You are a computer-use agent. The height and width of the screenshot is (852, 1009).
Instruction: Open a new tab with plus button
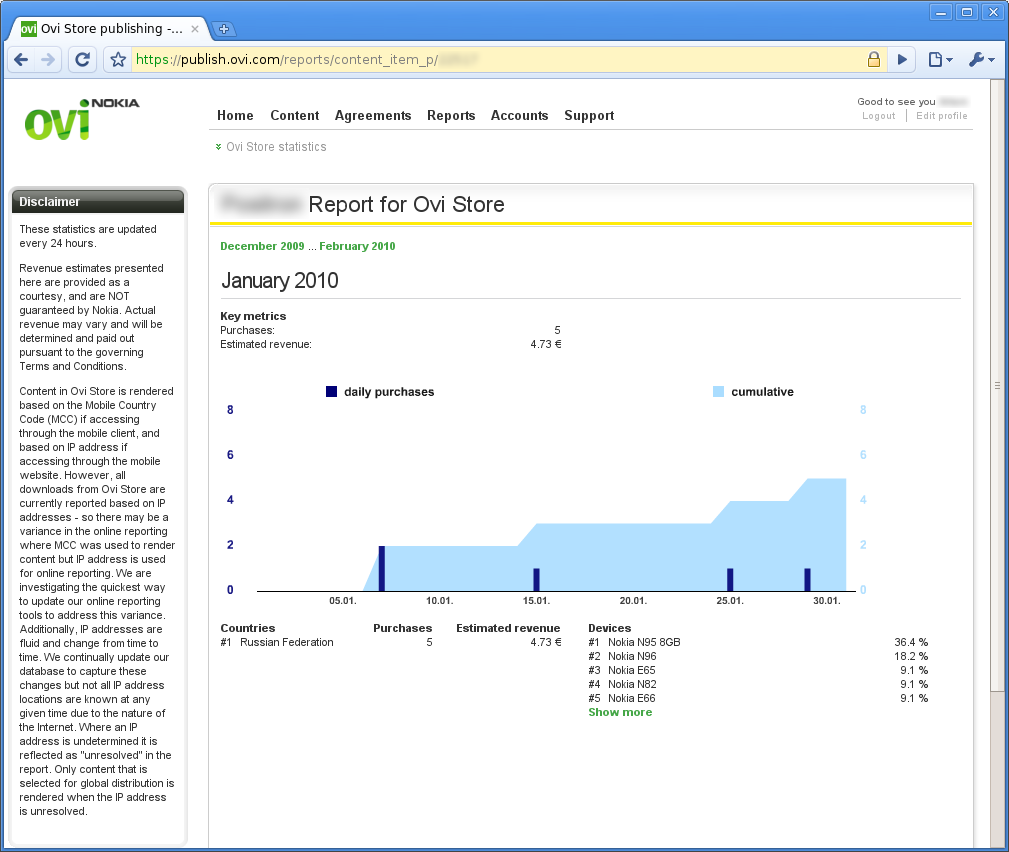pos(224,29)
